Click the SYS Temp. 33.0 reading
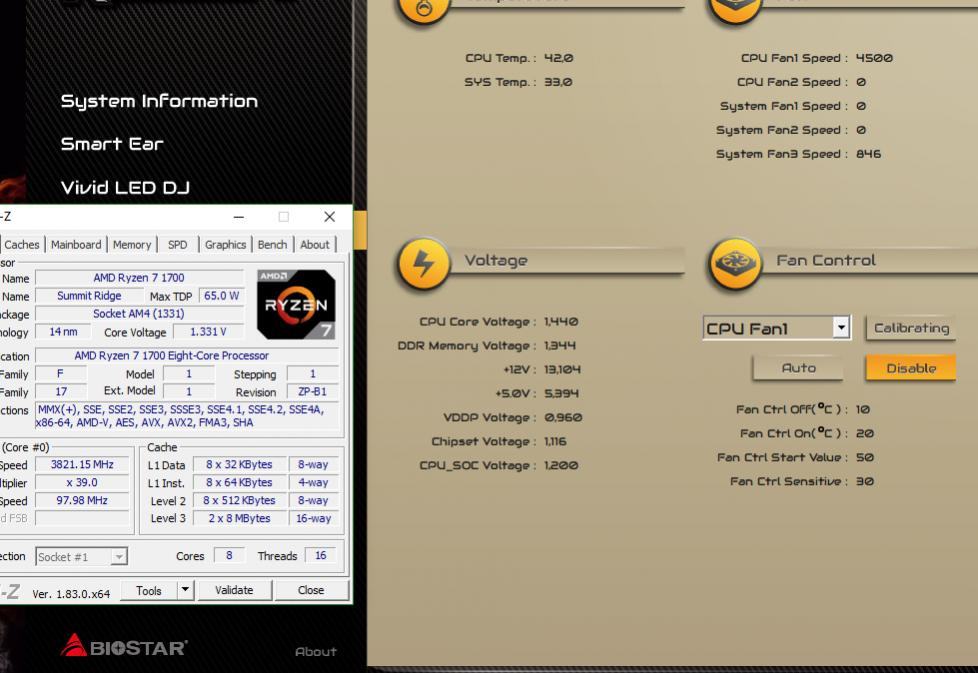Viewport: 978px width, 673px height. [x=558, y=82]
